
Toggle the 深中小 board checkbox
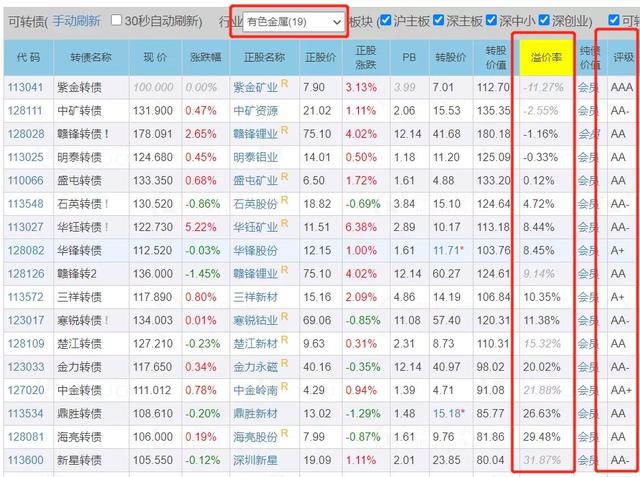498,20
